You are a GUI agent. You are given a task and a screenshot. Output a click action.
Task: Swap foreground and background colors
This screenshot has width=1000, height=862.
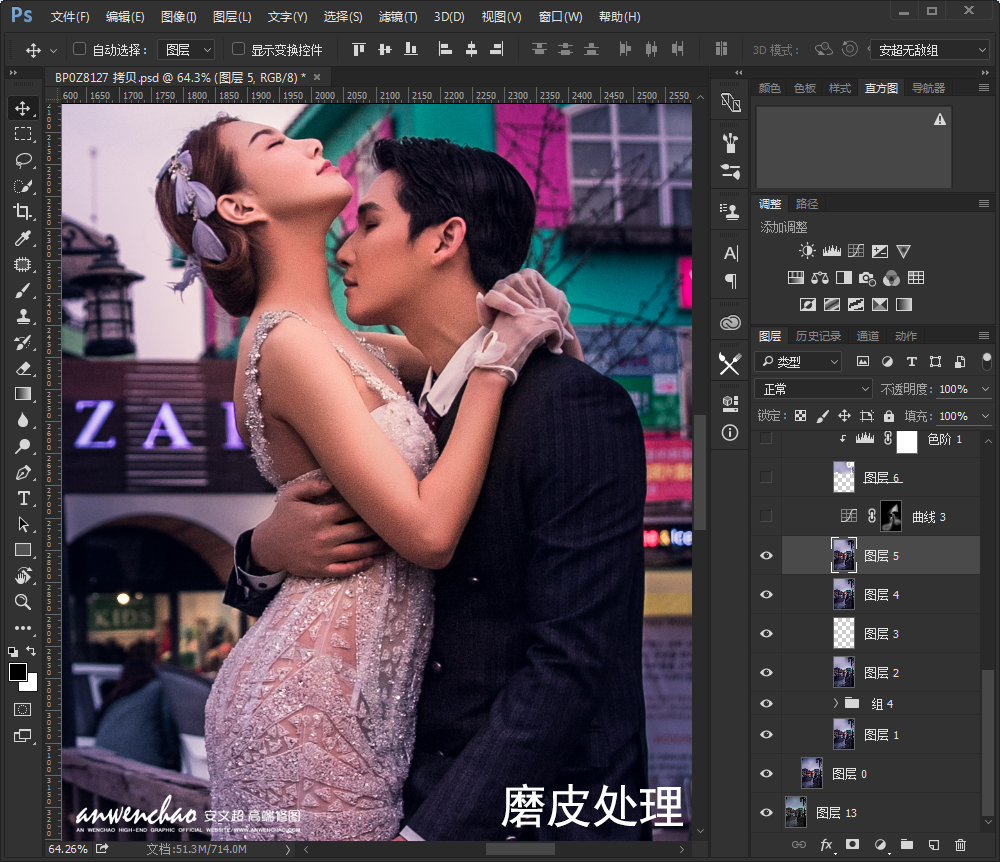31,651
